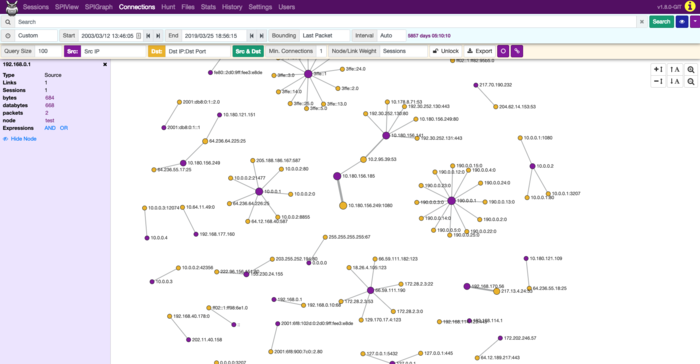Click the node distance increase icon
Viewport: 700px width, 364px height.
658,70
